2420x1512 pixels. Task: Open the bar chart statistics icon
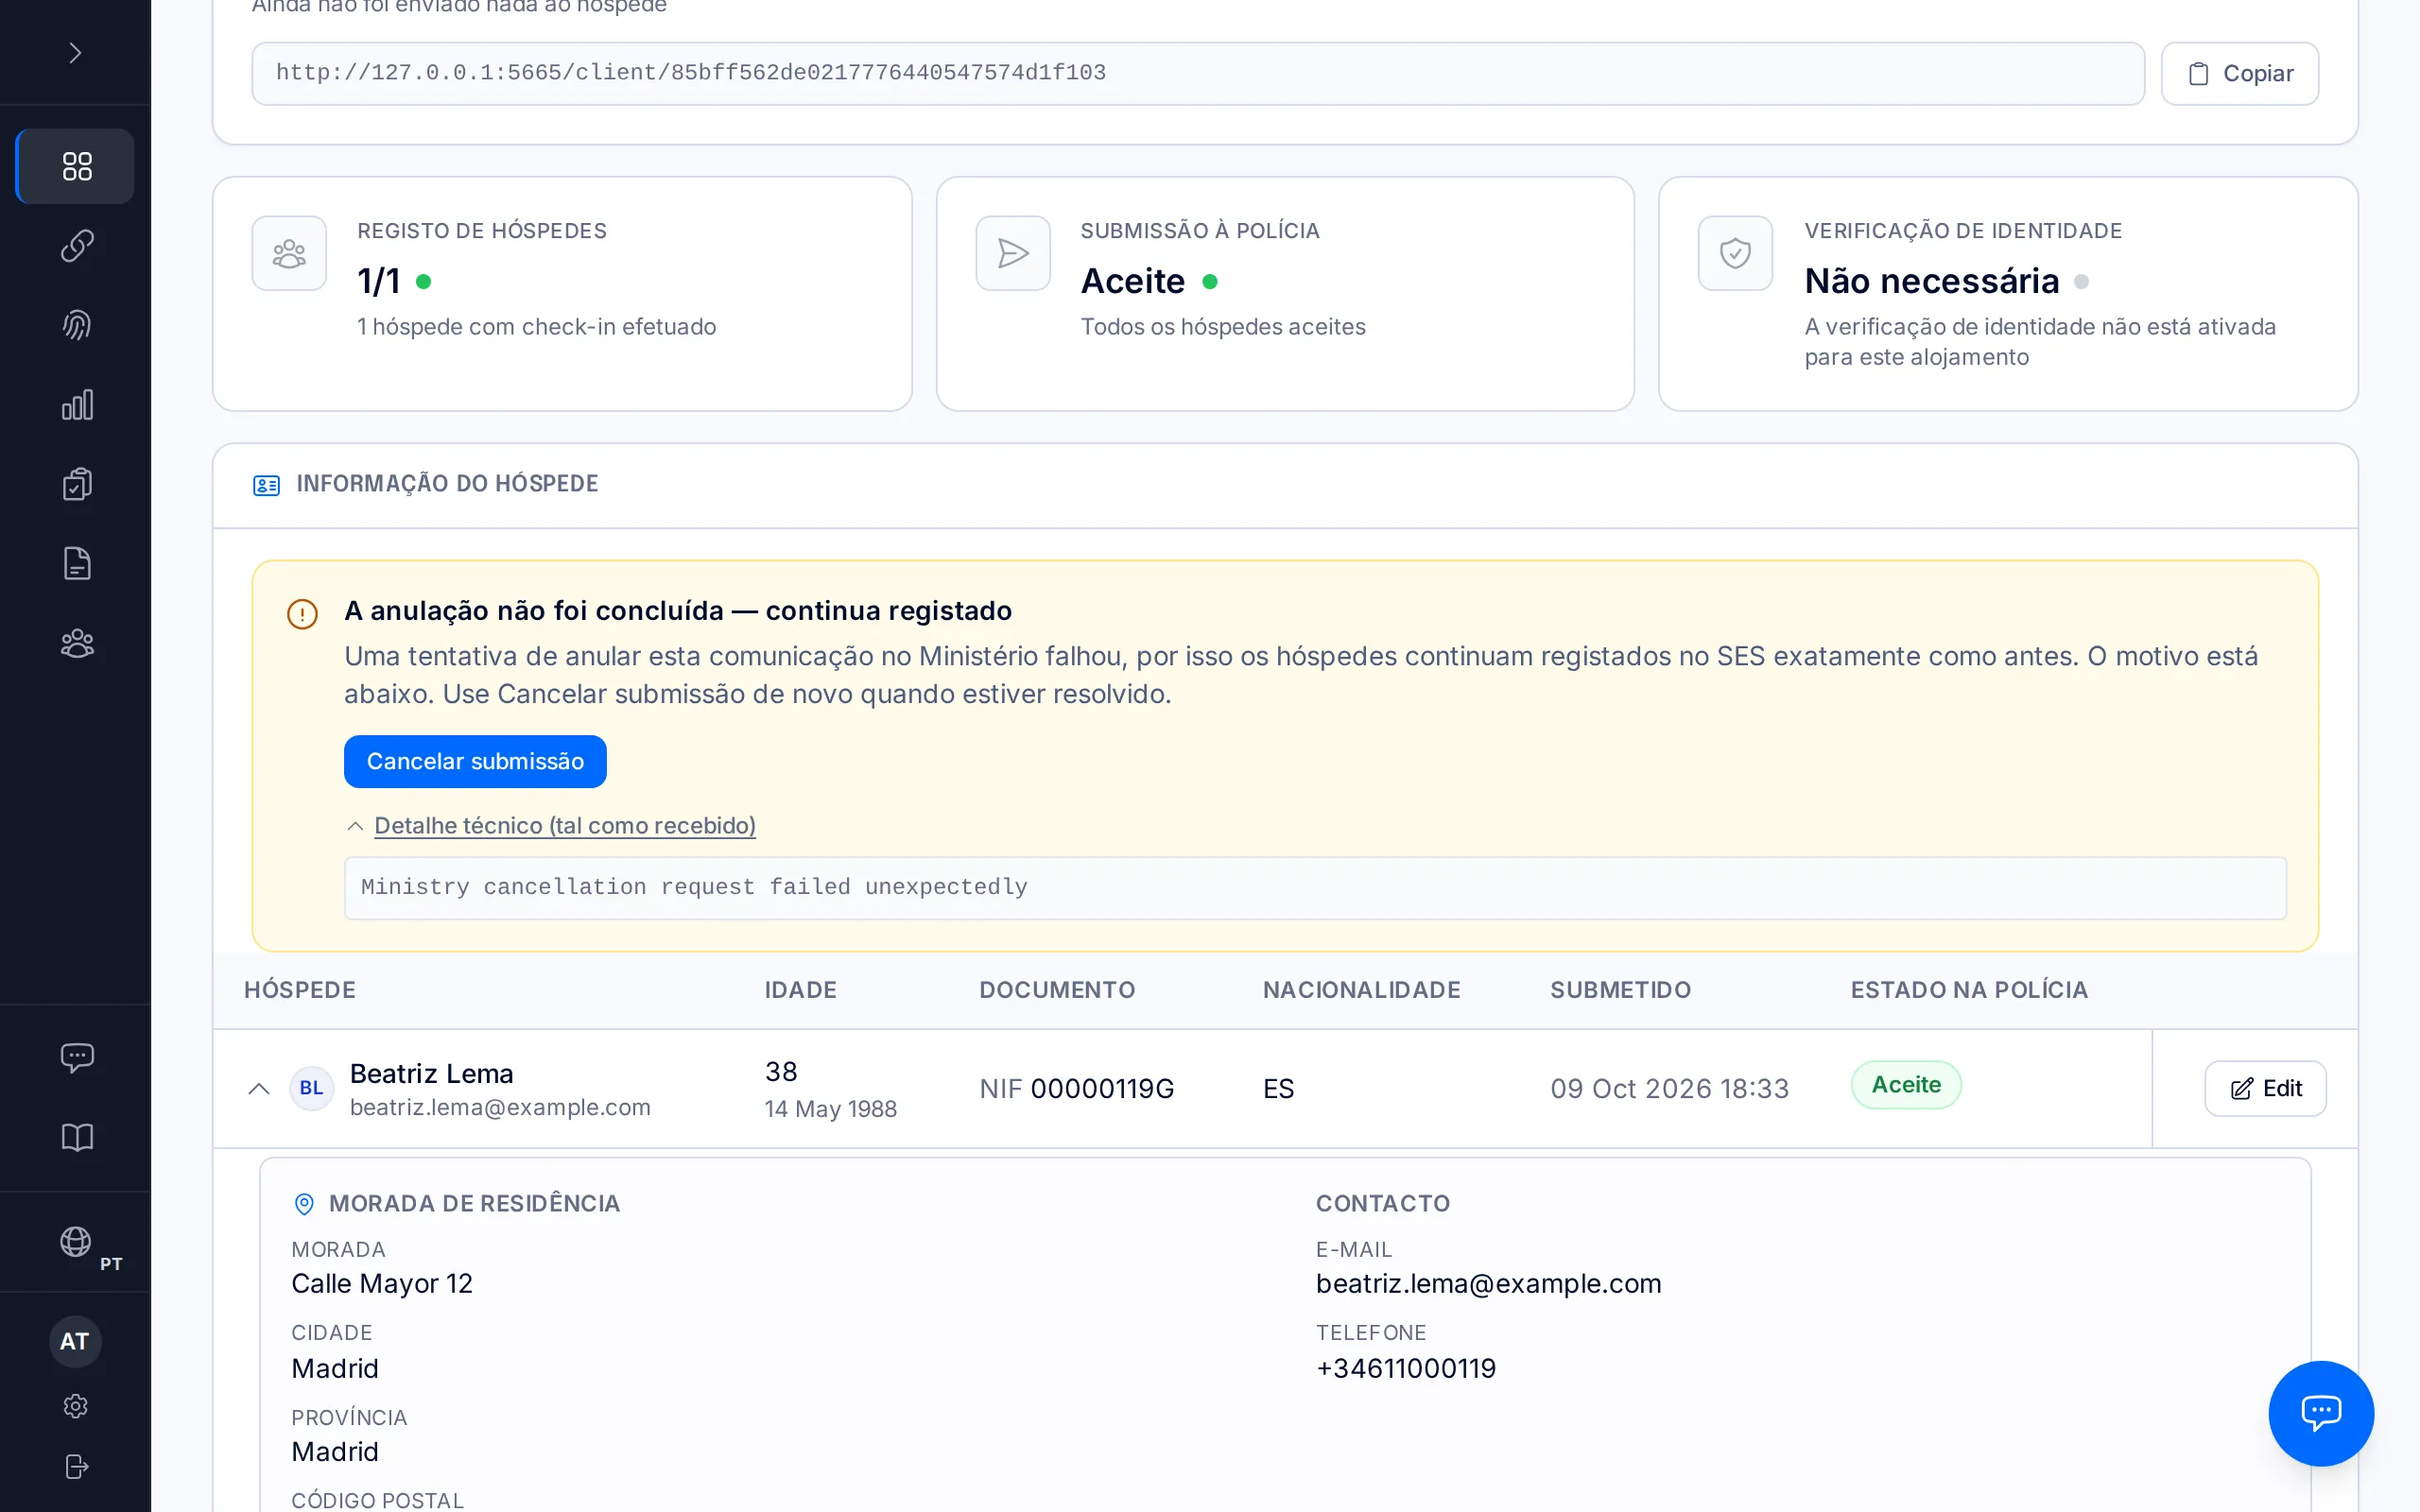[x=76, y=405]
